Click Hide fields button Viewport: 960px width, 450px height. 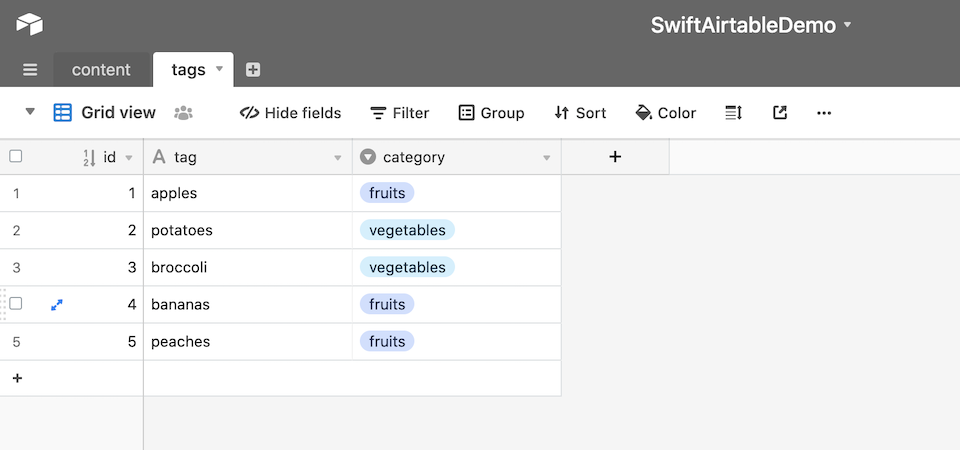click(x=290, y=113)
